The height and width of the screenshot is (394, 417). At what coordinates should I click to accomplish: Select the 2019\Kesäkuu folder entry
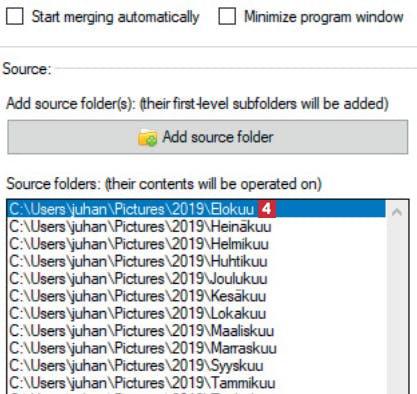[x=196, y=296]
